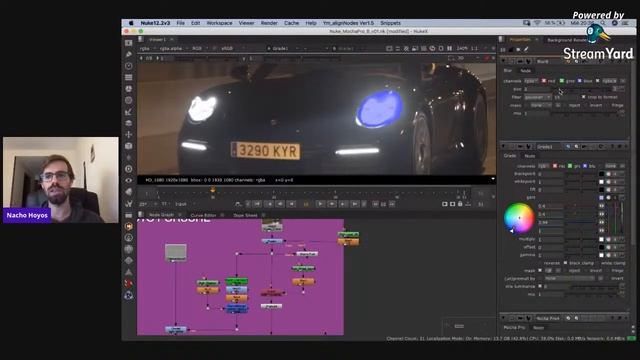Jump to the last frame
640x360 pixels.
pos(355,204)
